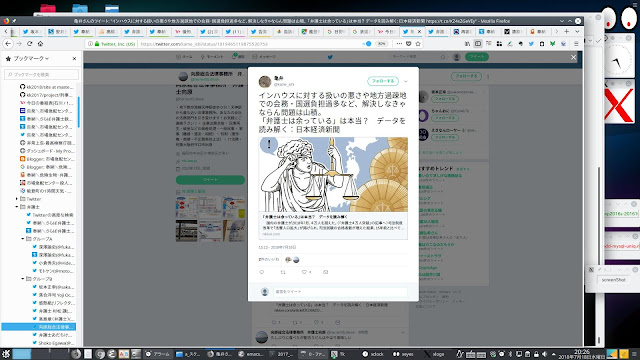Open tweet author's avatar
Screen dimensions: 640x360
[265, 81]
